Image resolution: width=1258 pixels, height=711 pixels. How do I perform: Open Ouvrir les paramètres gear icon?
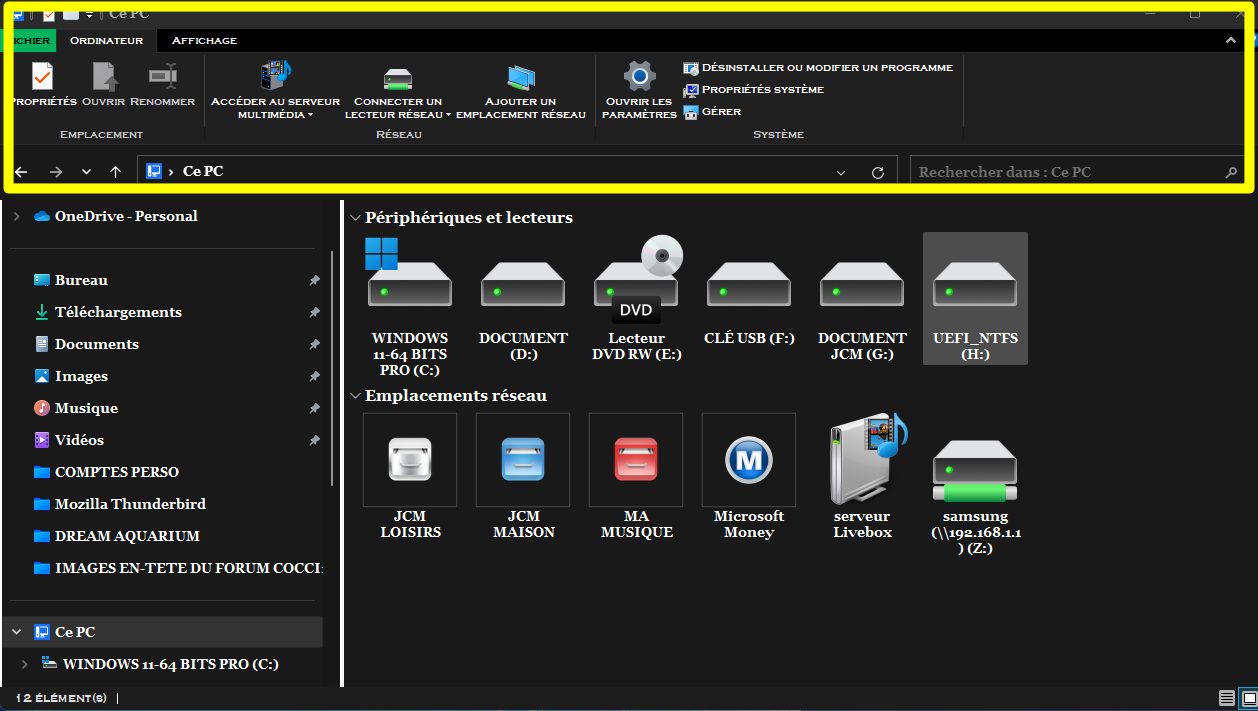[639, 78]
